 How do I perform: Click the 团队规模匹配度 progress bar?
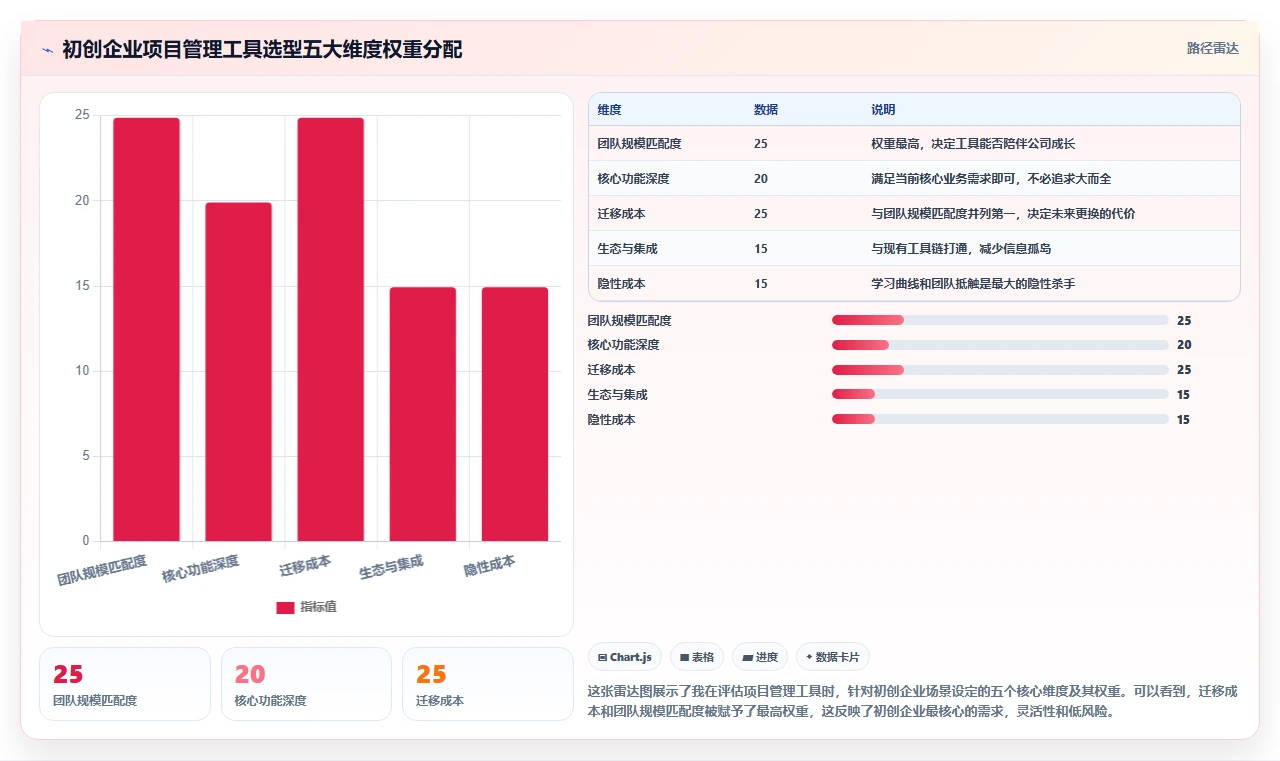click(x=1000, y=320)
